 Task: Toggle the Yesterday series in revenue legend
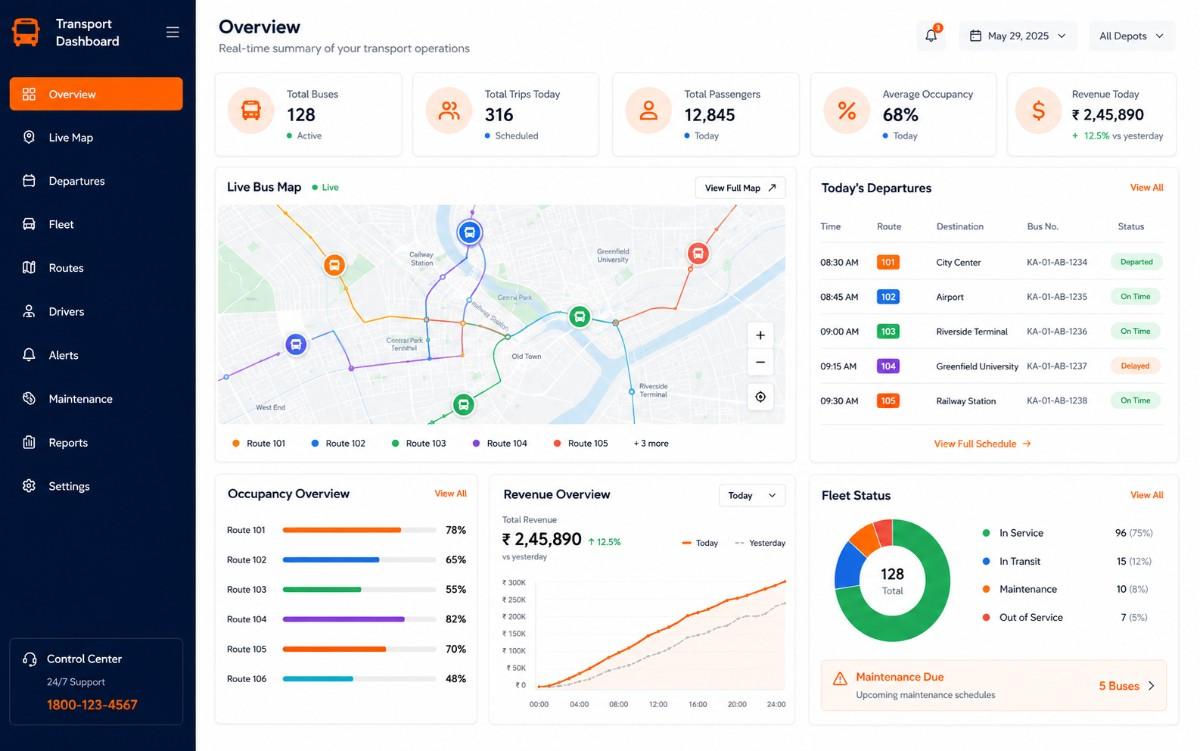(x=760, y=543)
